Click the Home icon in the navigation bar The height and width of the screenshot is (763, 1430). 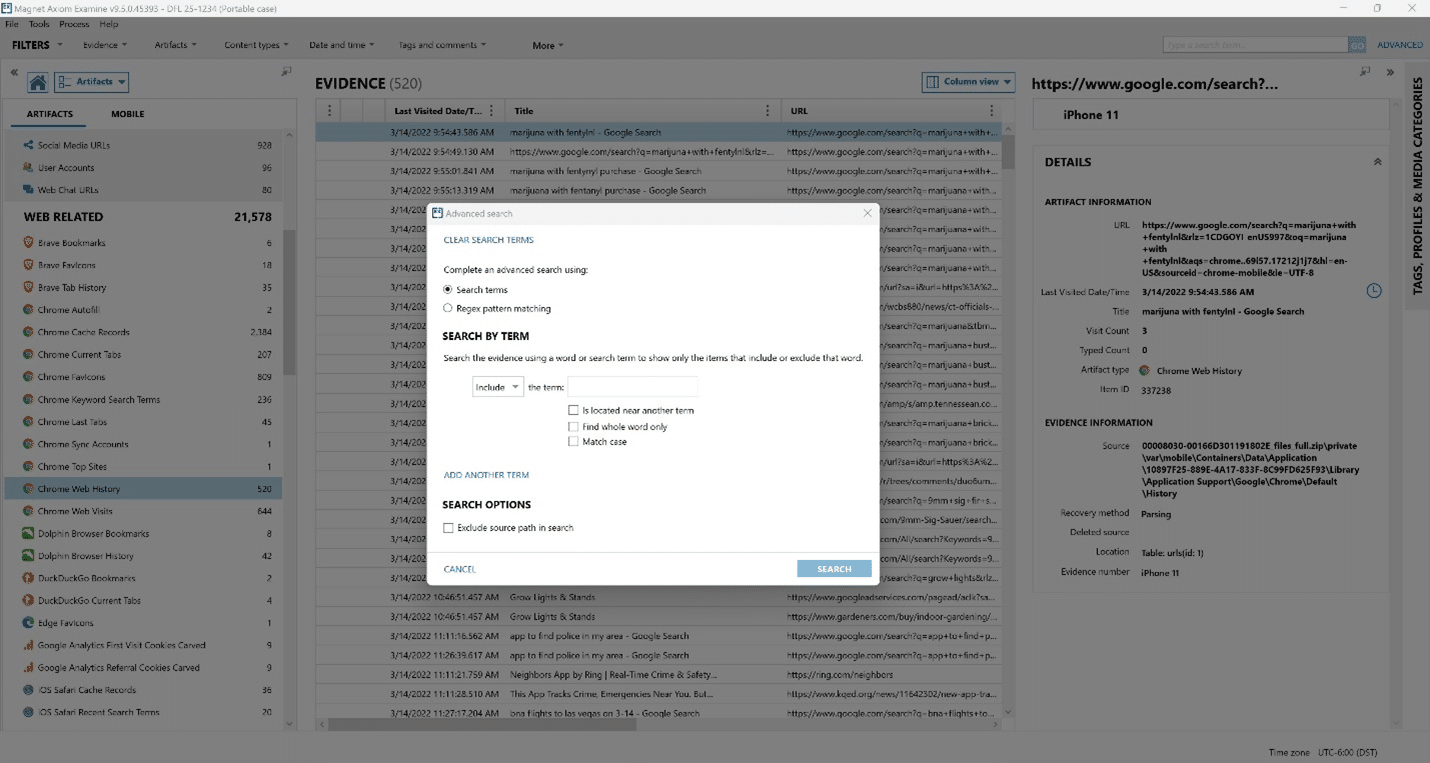tap(40, 81)
